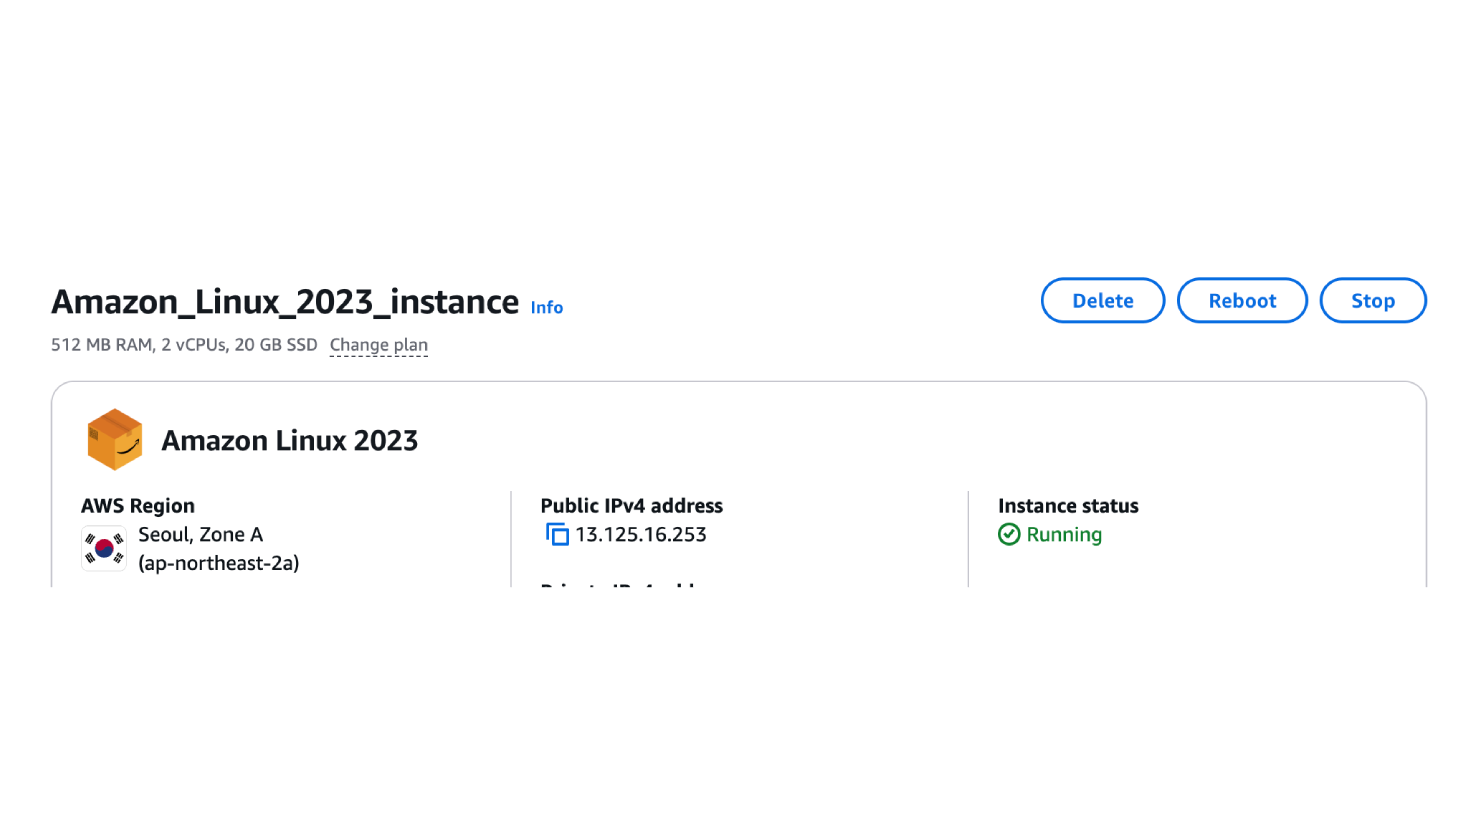Click the Public IPv4 address label
This screenshot has width=1478, height=830.
pyautogui.click(x=631, y=506)
